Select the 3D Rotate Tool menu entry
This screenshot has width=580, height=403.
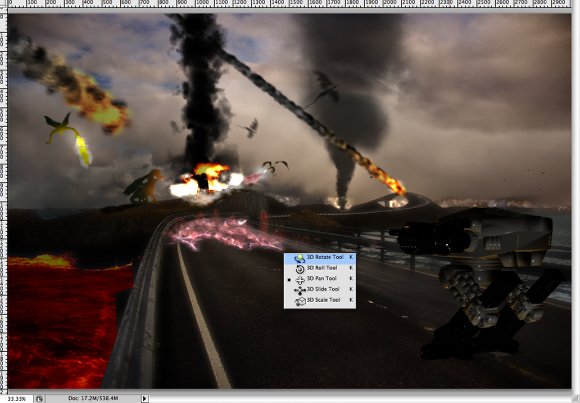pos(320,257)
